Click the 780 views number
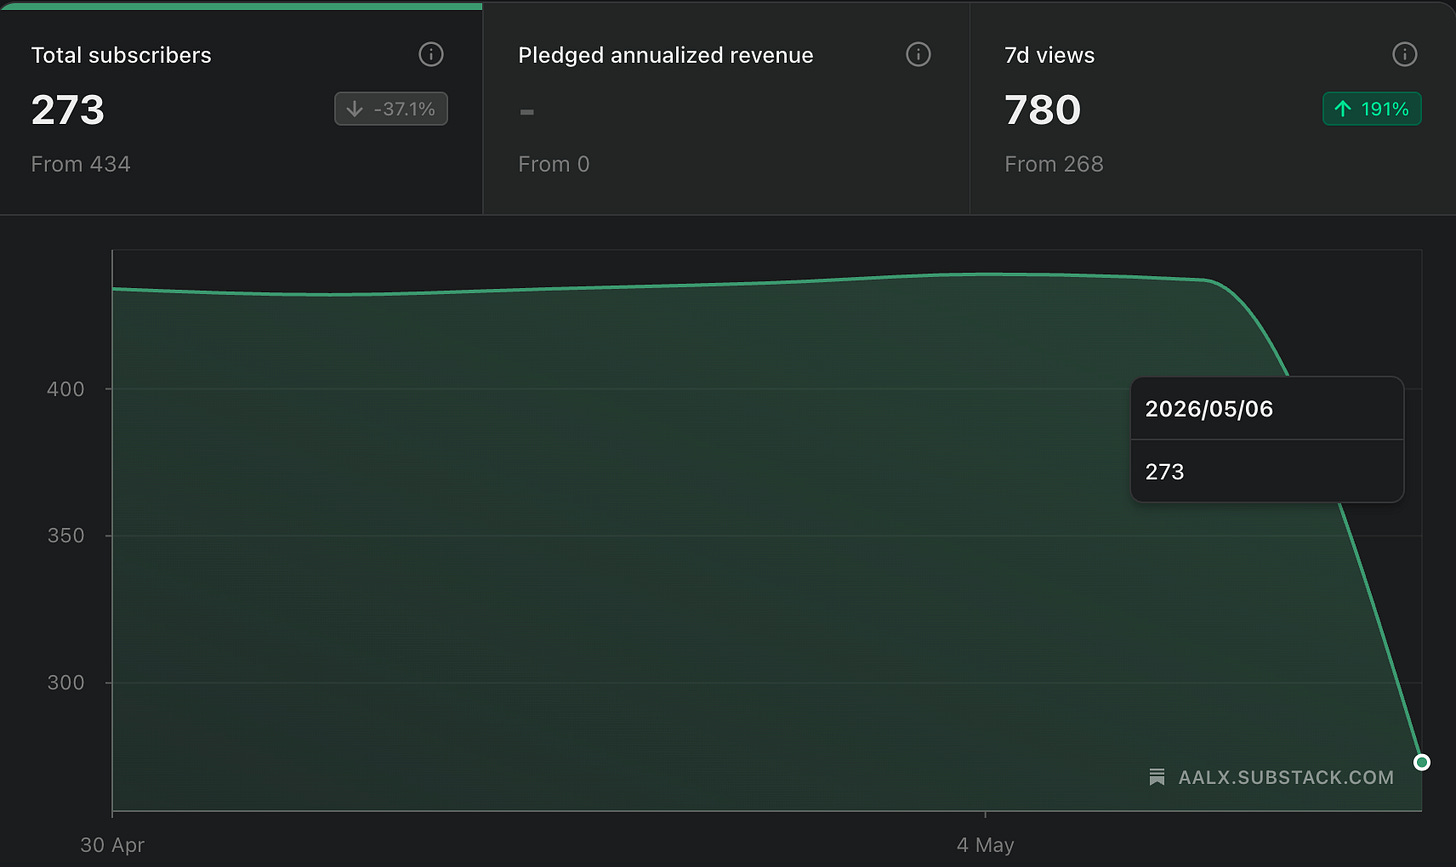Image resolution: width=1456 pixels, height=867 pixels. coord(1043,109)
